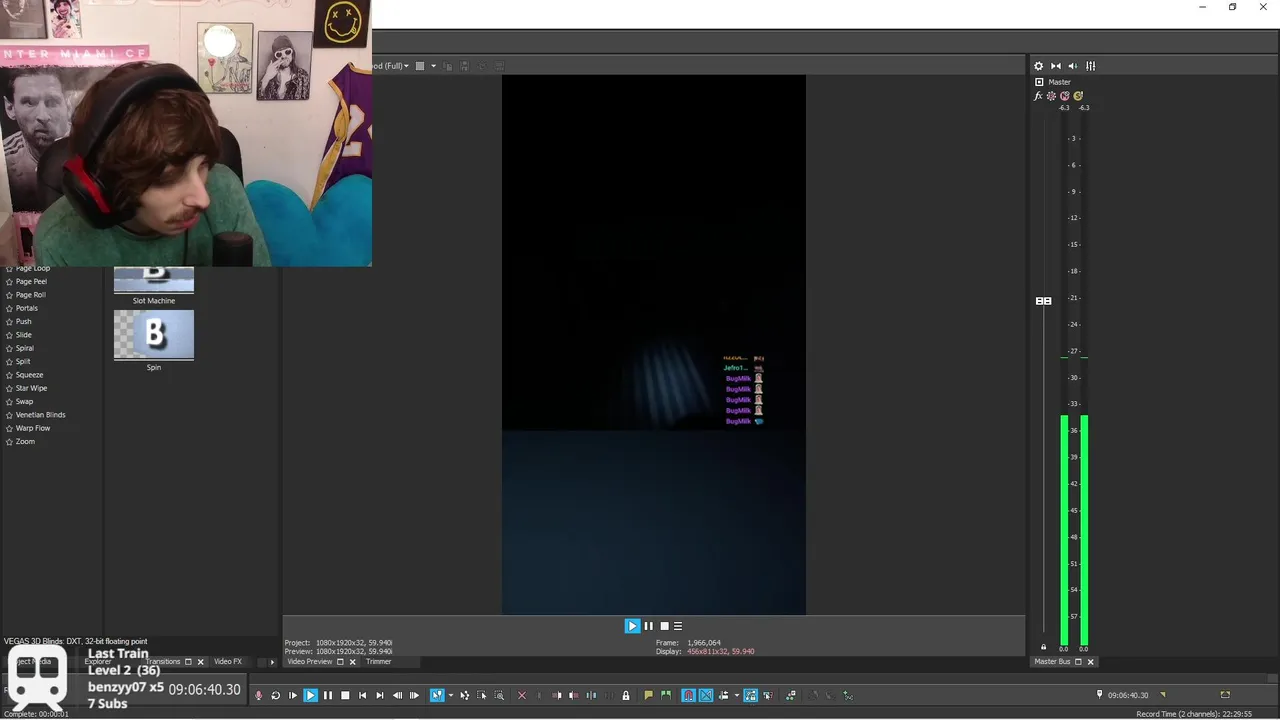Image resolution: width=1280 pixels, height=720 pixels.
Task: Insert a region with green flags icon
Action: (665, 695)
